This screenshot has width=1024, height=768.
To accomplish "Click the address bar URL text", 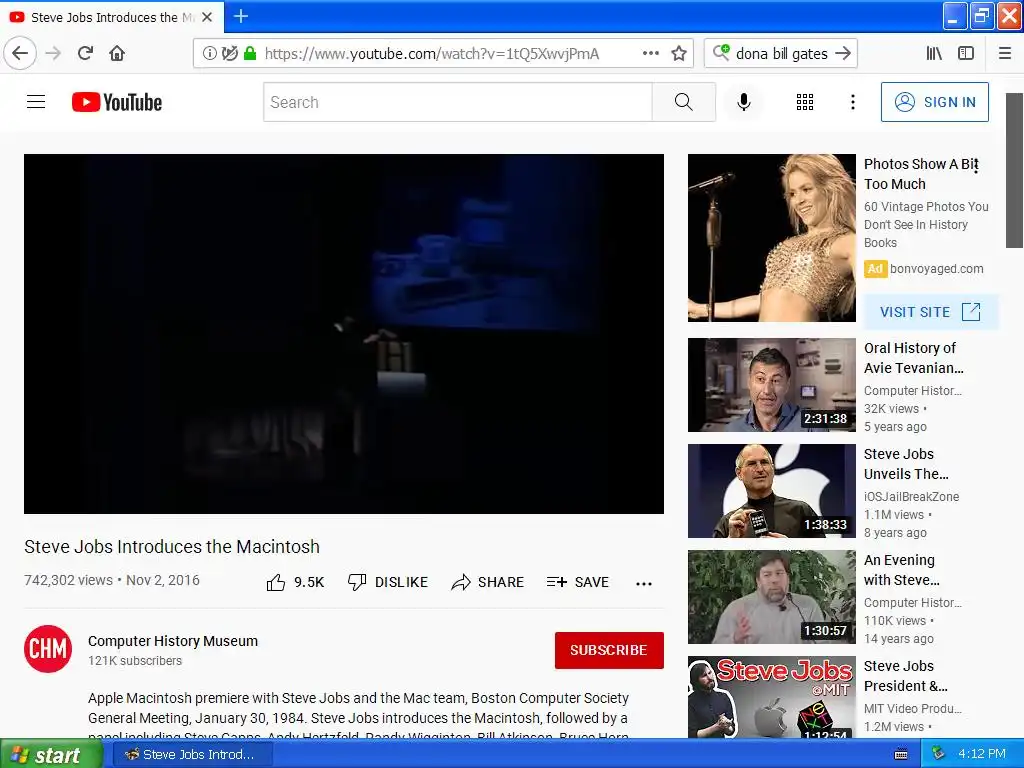I will 432,54.
